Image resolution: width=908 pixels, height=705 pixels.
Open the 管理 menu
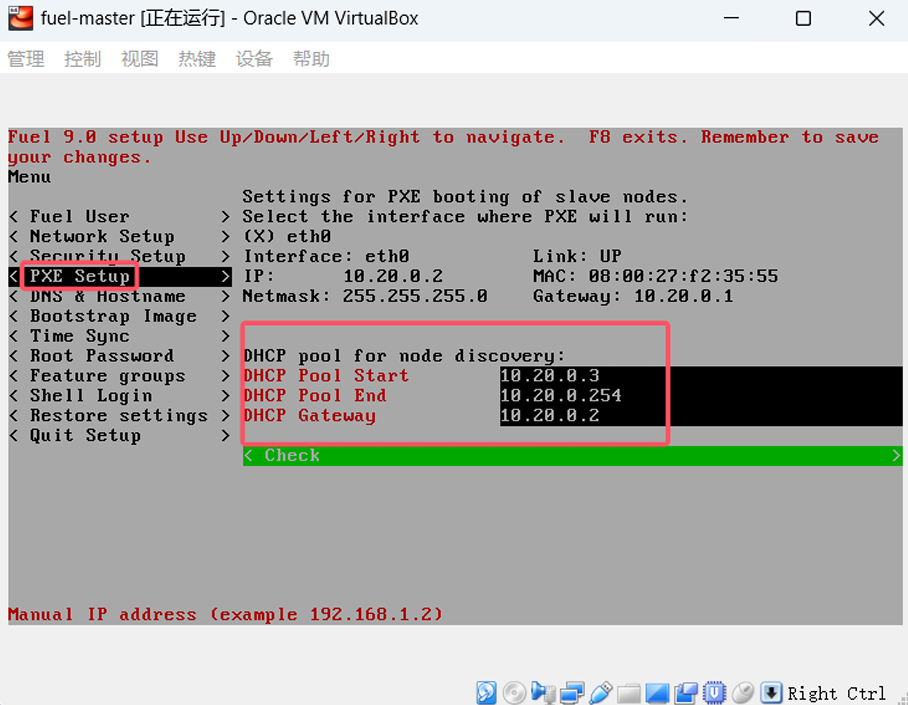click(25, 59)
